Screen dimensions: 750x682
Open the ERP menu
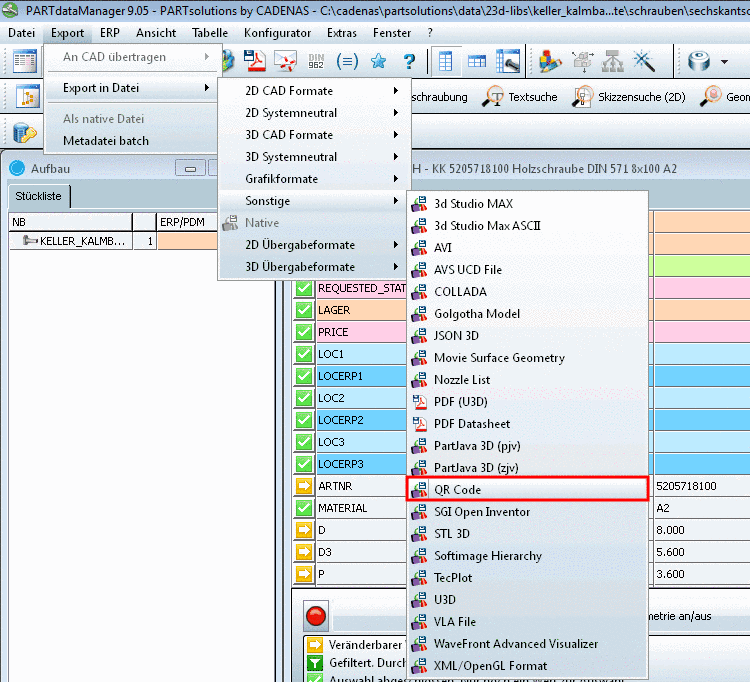click(110, 33)
